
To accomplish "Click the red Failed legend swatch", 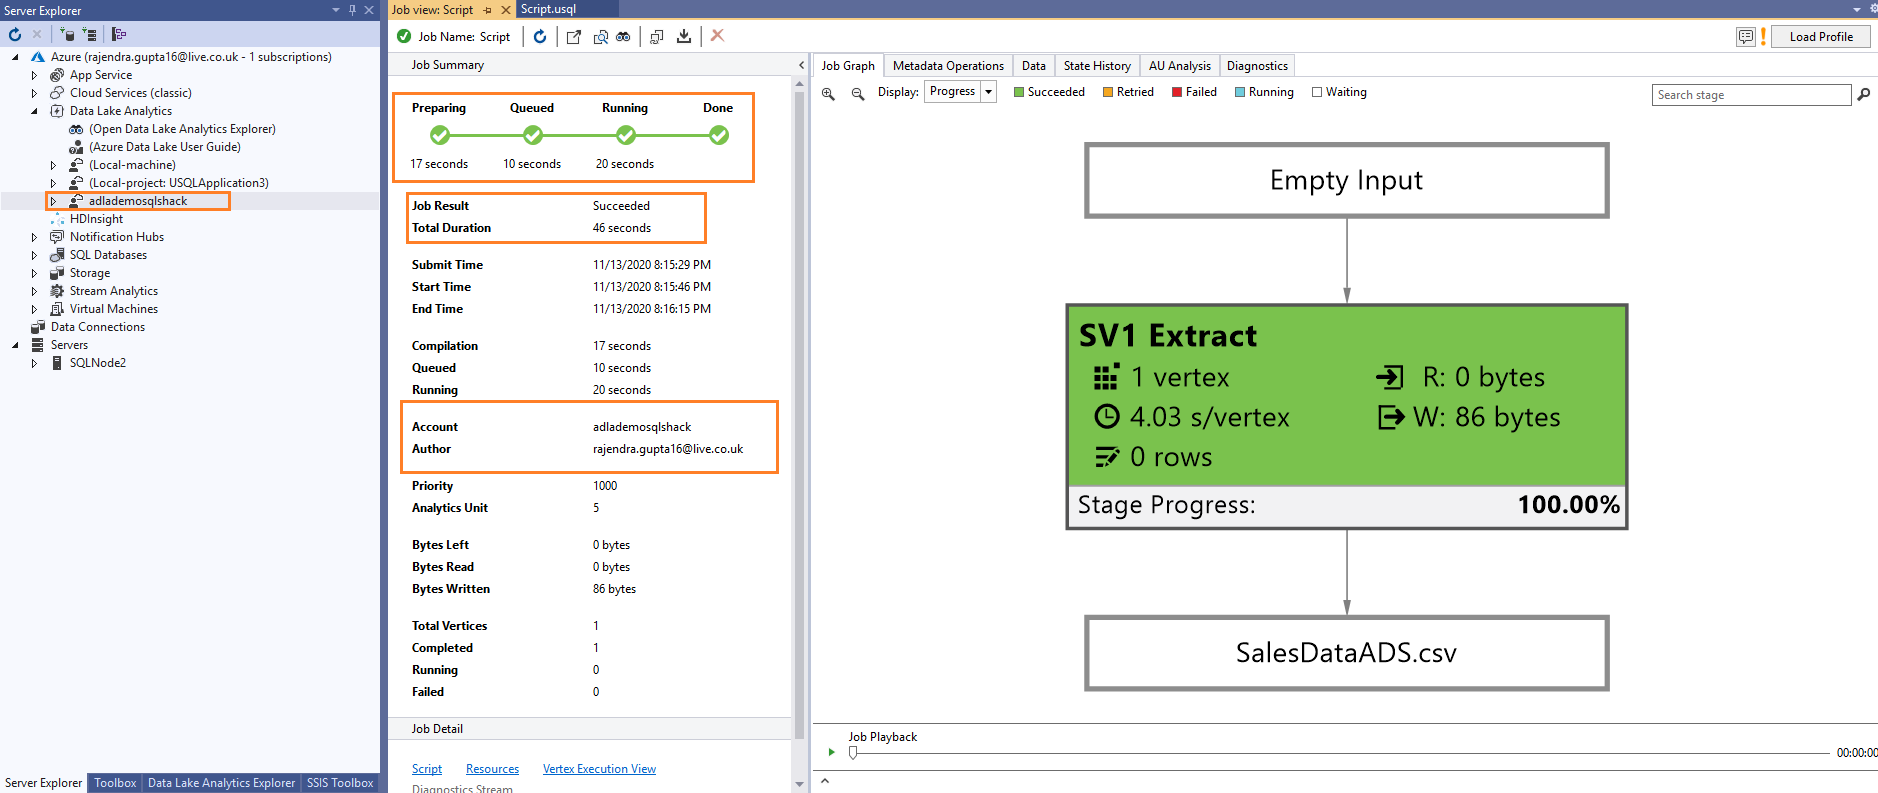I will (x=1177, y=92).
